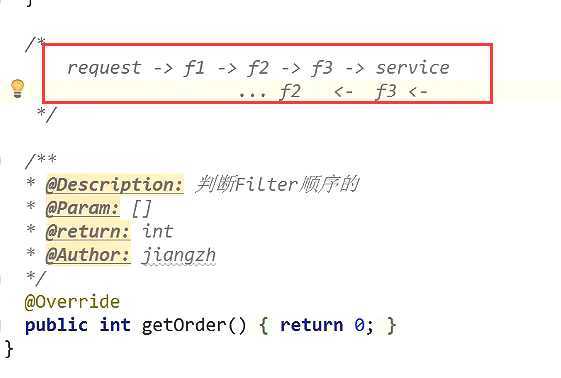
Task: Click the int type after @return
Action: coord(157,231)
